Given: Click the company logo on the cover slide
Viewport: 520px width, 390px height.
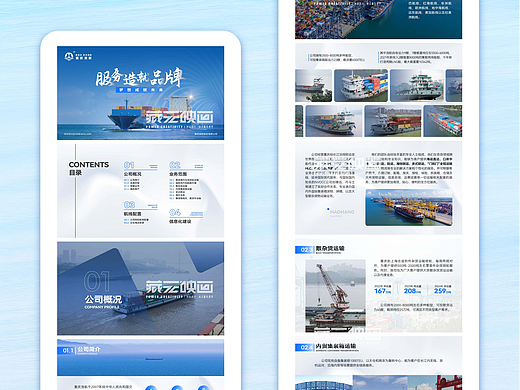Looking at the screenshot, I should click(x=78, y=56).
